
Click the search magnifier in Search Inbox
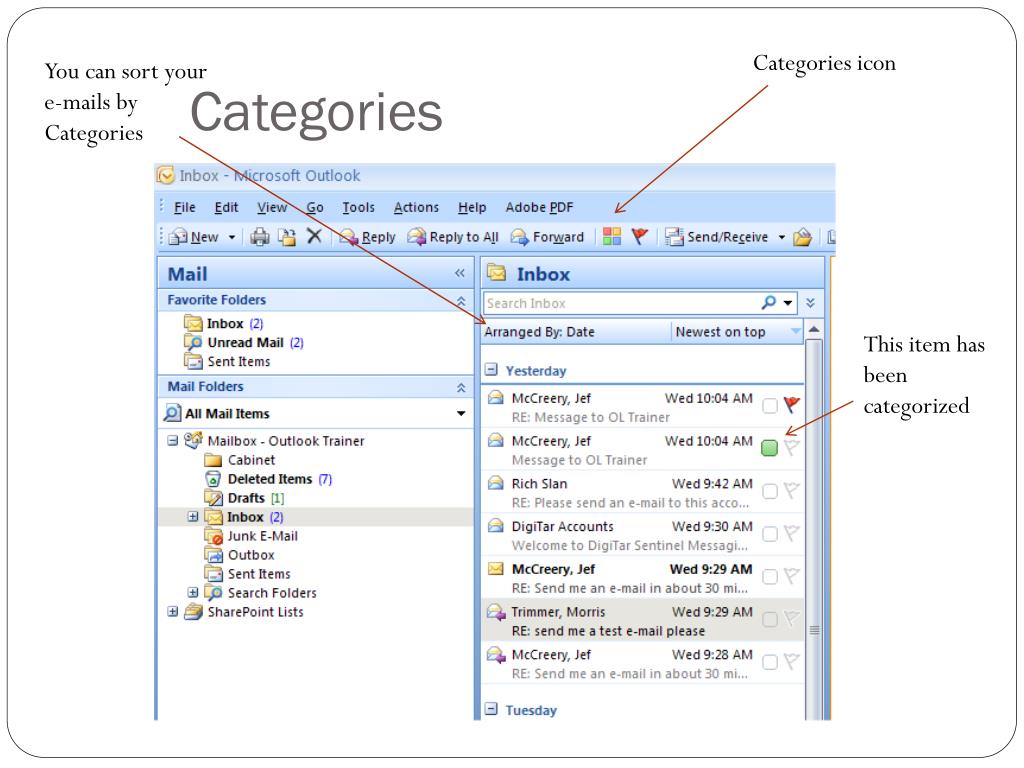click(769, 302)
